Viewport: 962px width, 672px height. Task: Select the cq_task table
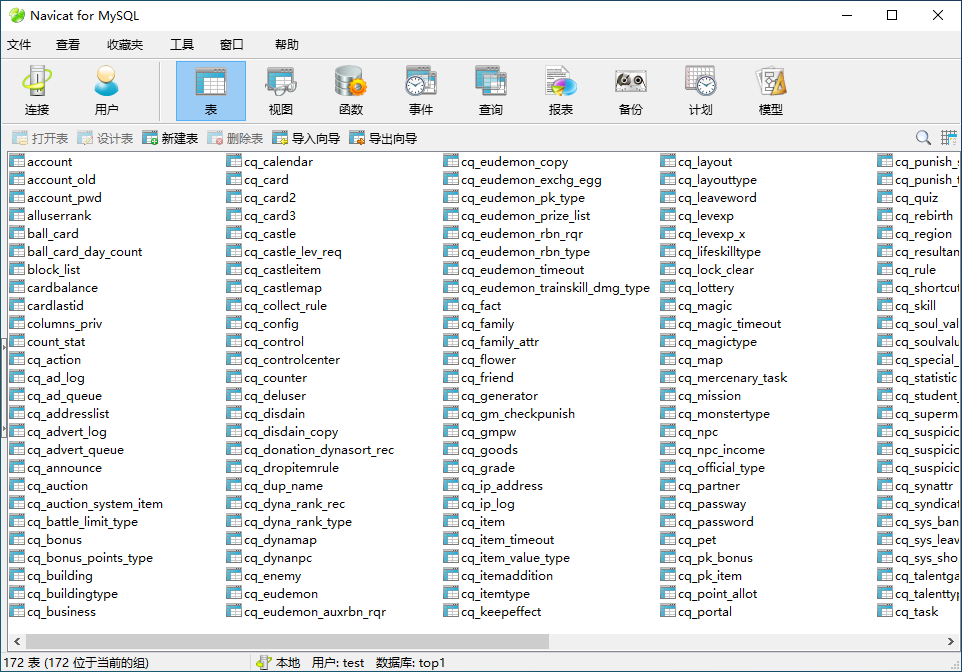pyautogui.click(x=917, y=612)
